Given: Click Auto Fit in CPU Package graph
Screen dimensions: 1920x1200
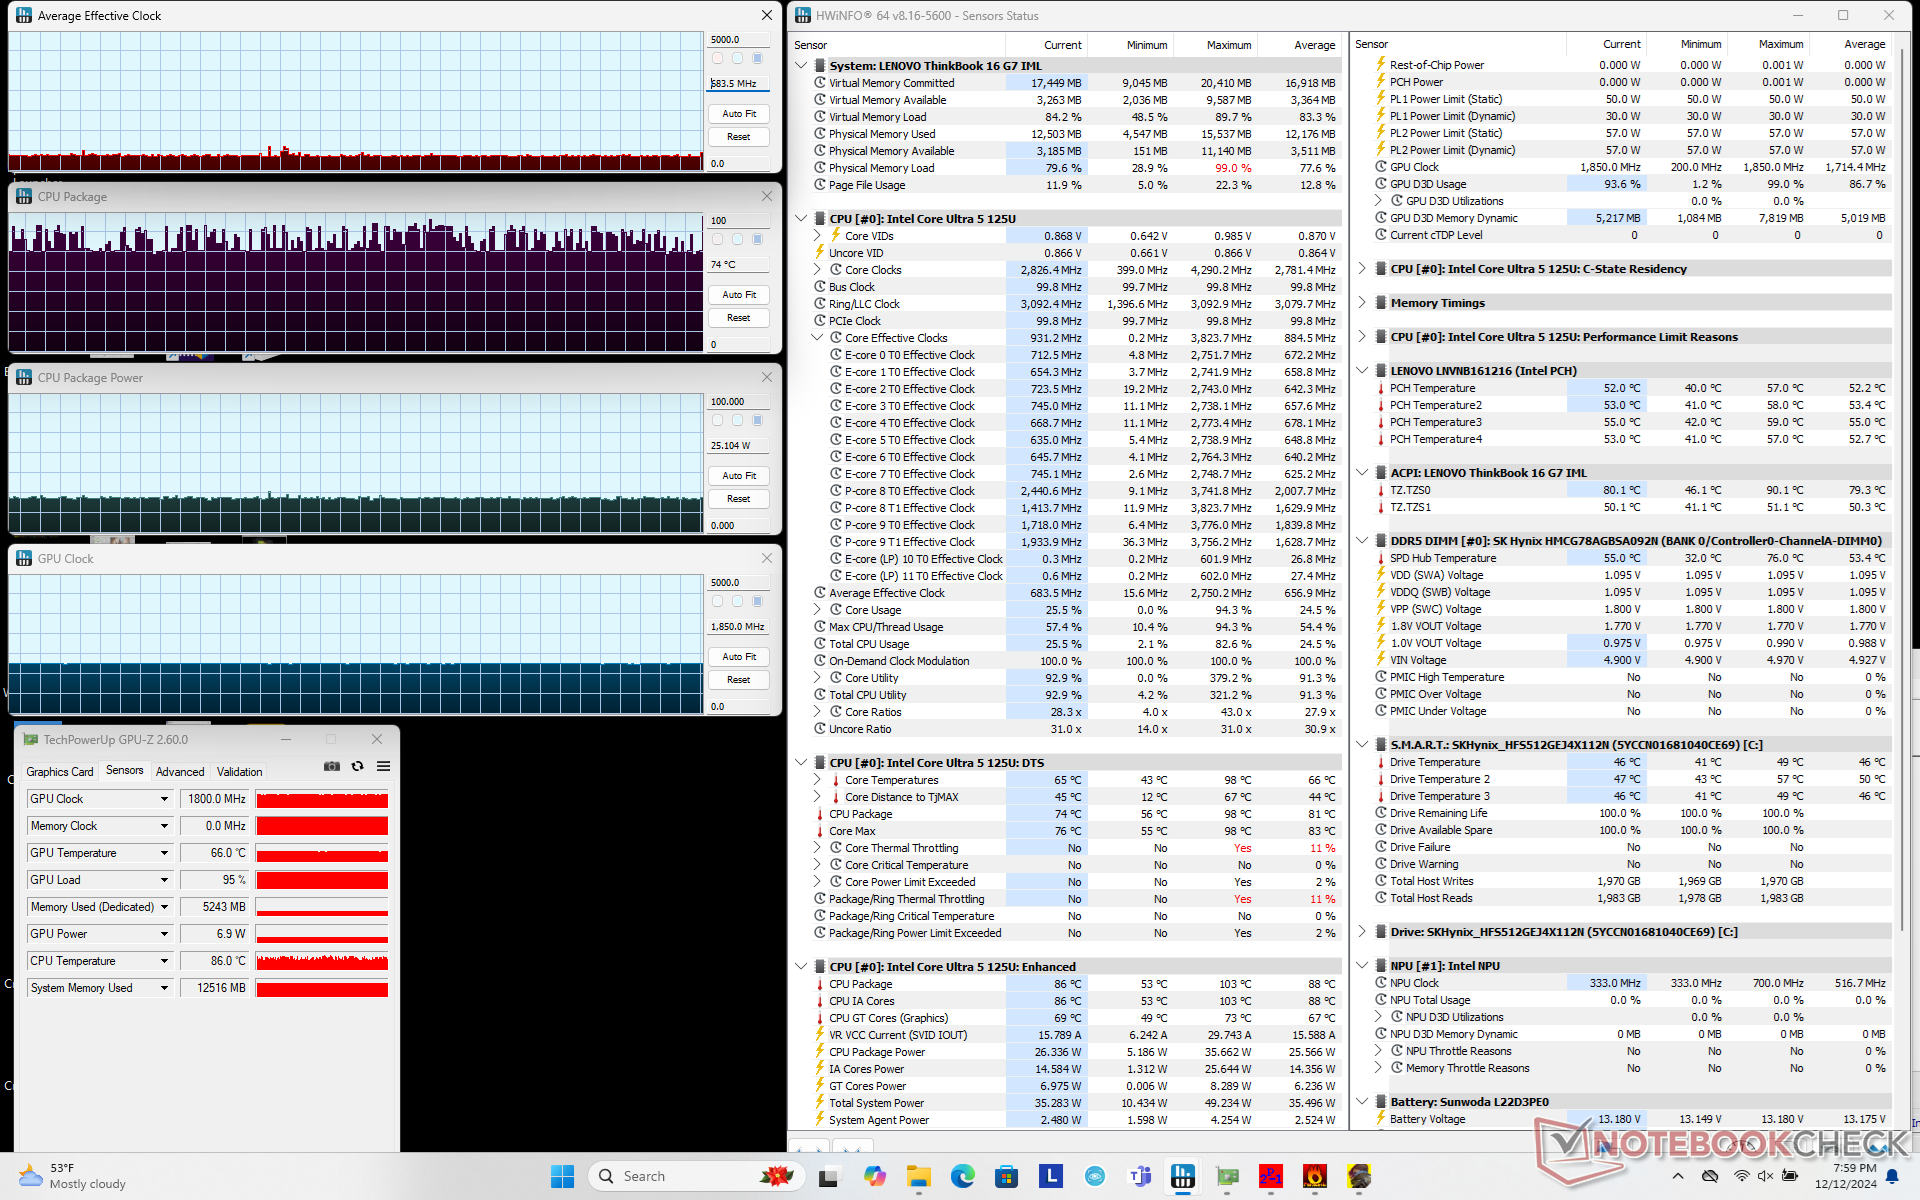Looking at the screenshot, I should 739,295.
